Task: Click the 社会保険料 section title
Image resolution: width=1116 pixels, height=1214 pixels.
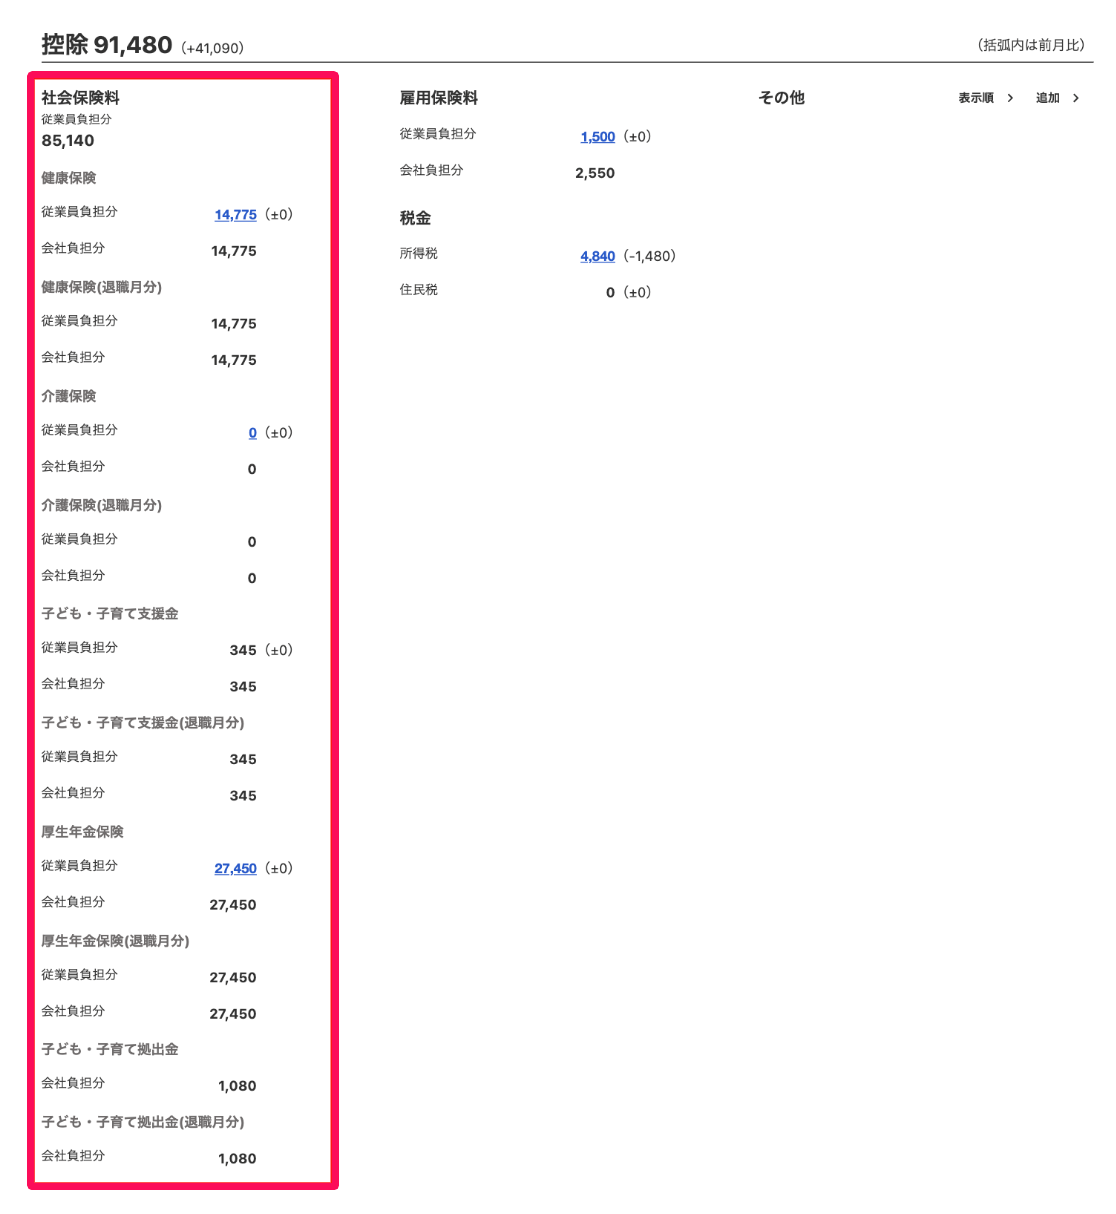Action: pyautogui.click(x=80, y=98)
